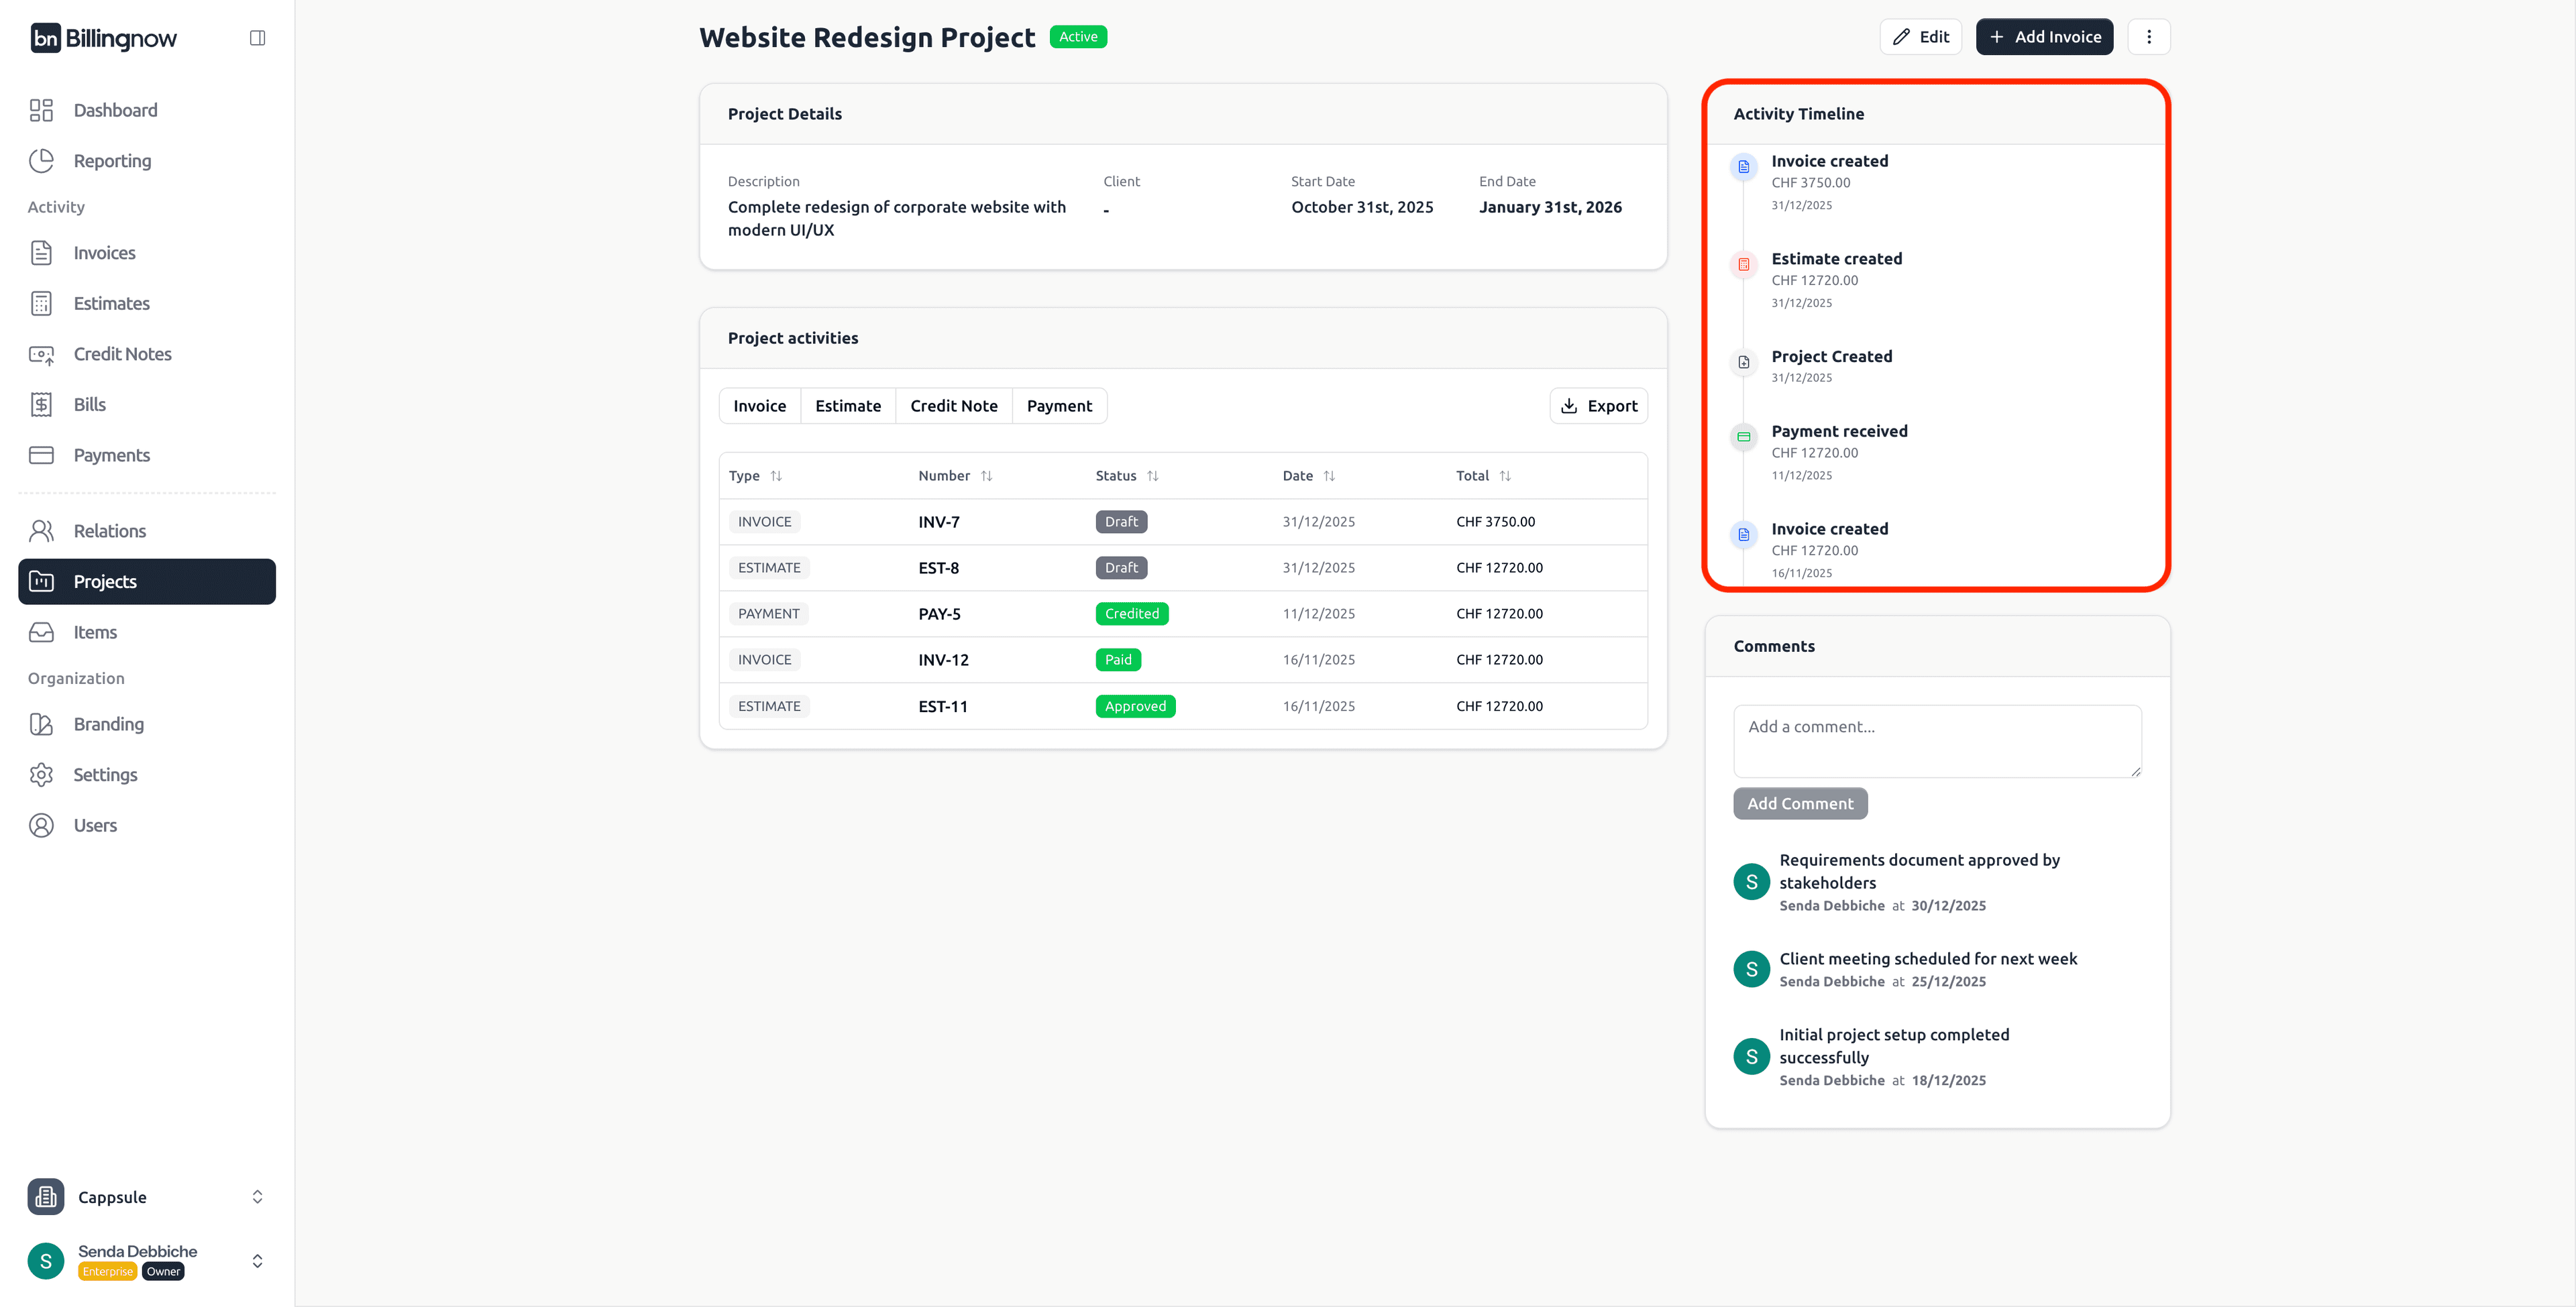Expand the Cappsule organization switcher
Image resolution: width=2576 pixels, height=1307 pixels.
(257, 1197)
